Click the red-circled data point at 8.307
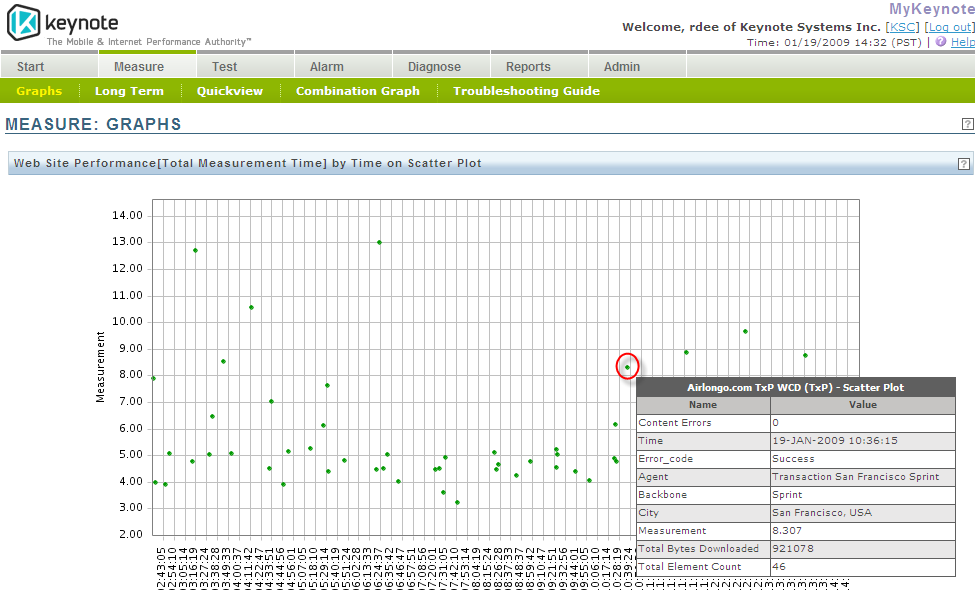The height and width of the screenshot is (590, 975). pos(627,367)
